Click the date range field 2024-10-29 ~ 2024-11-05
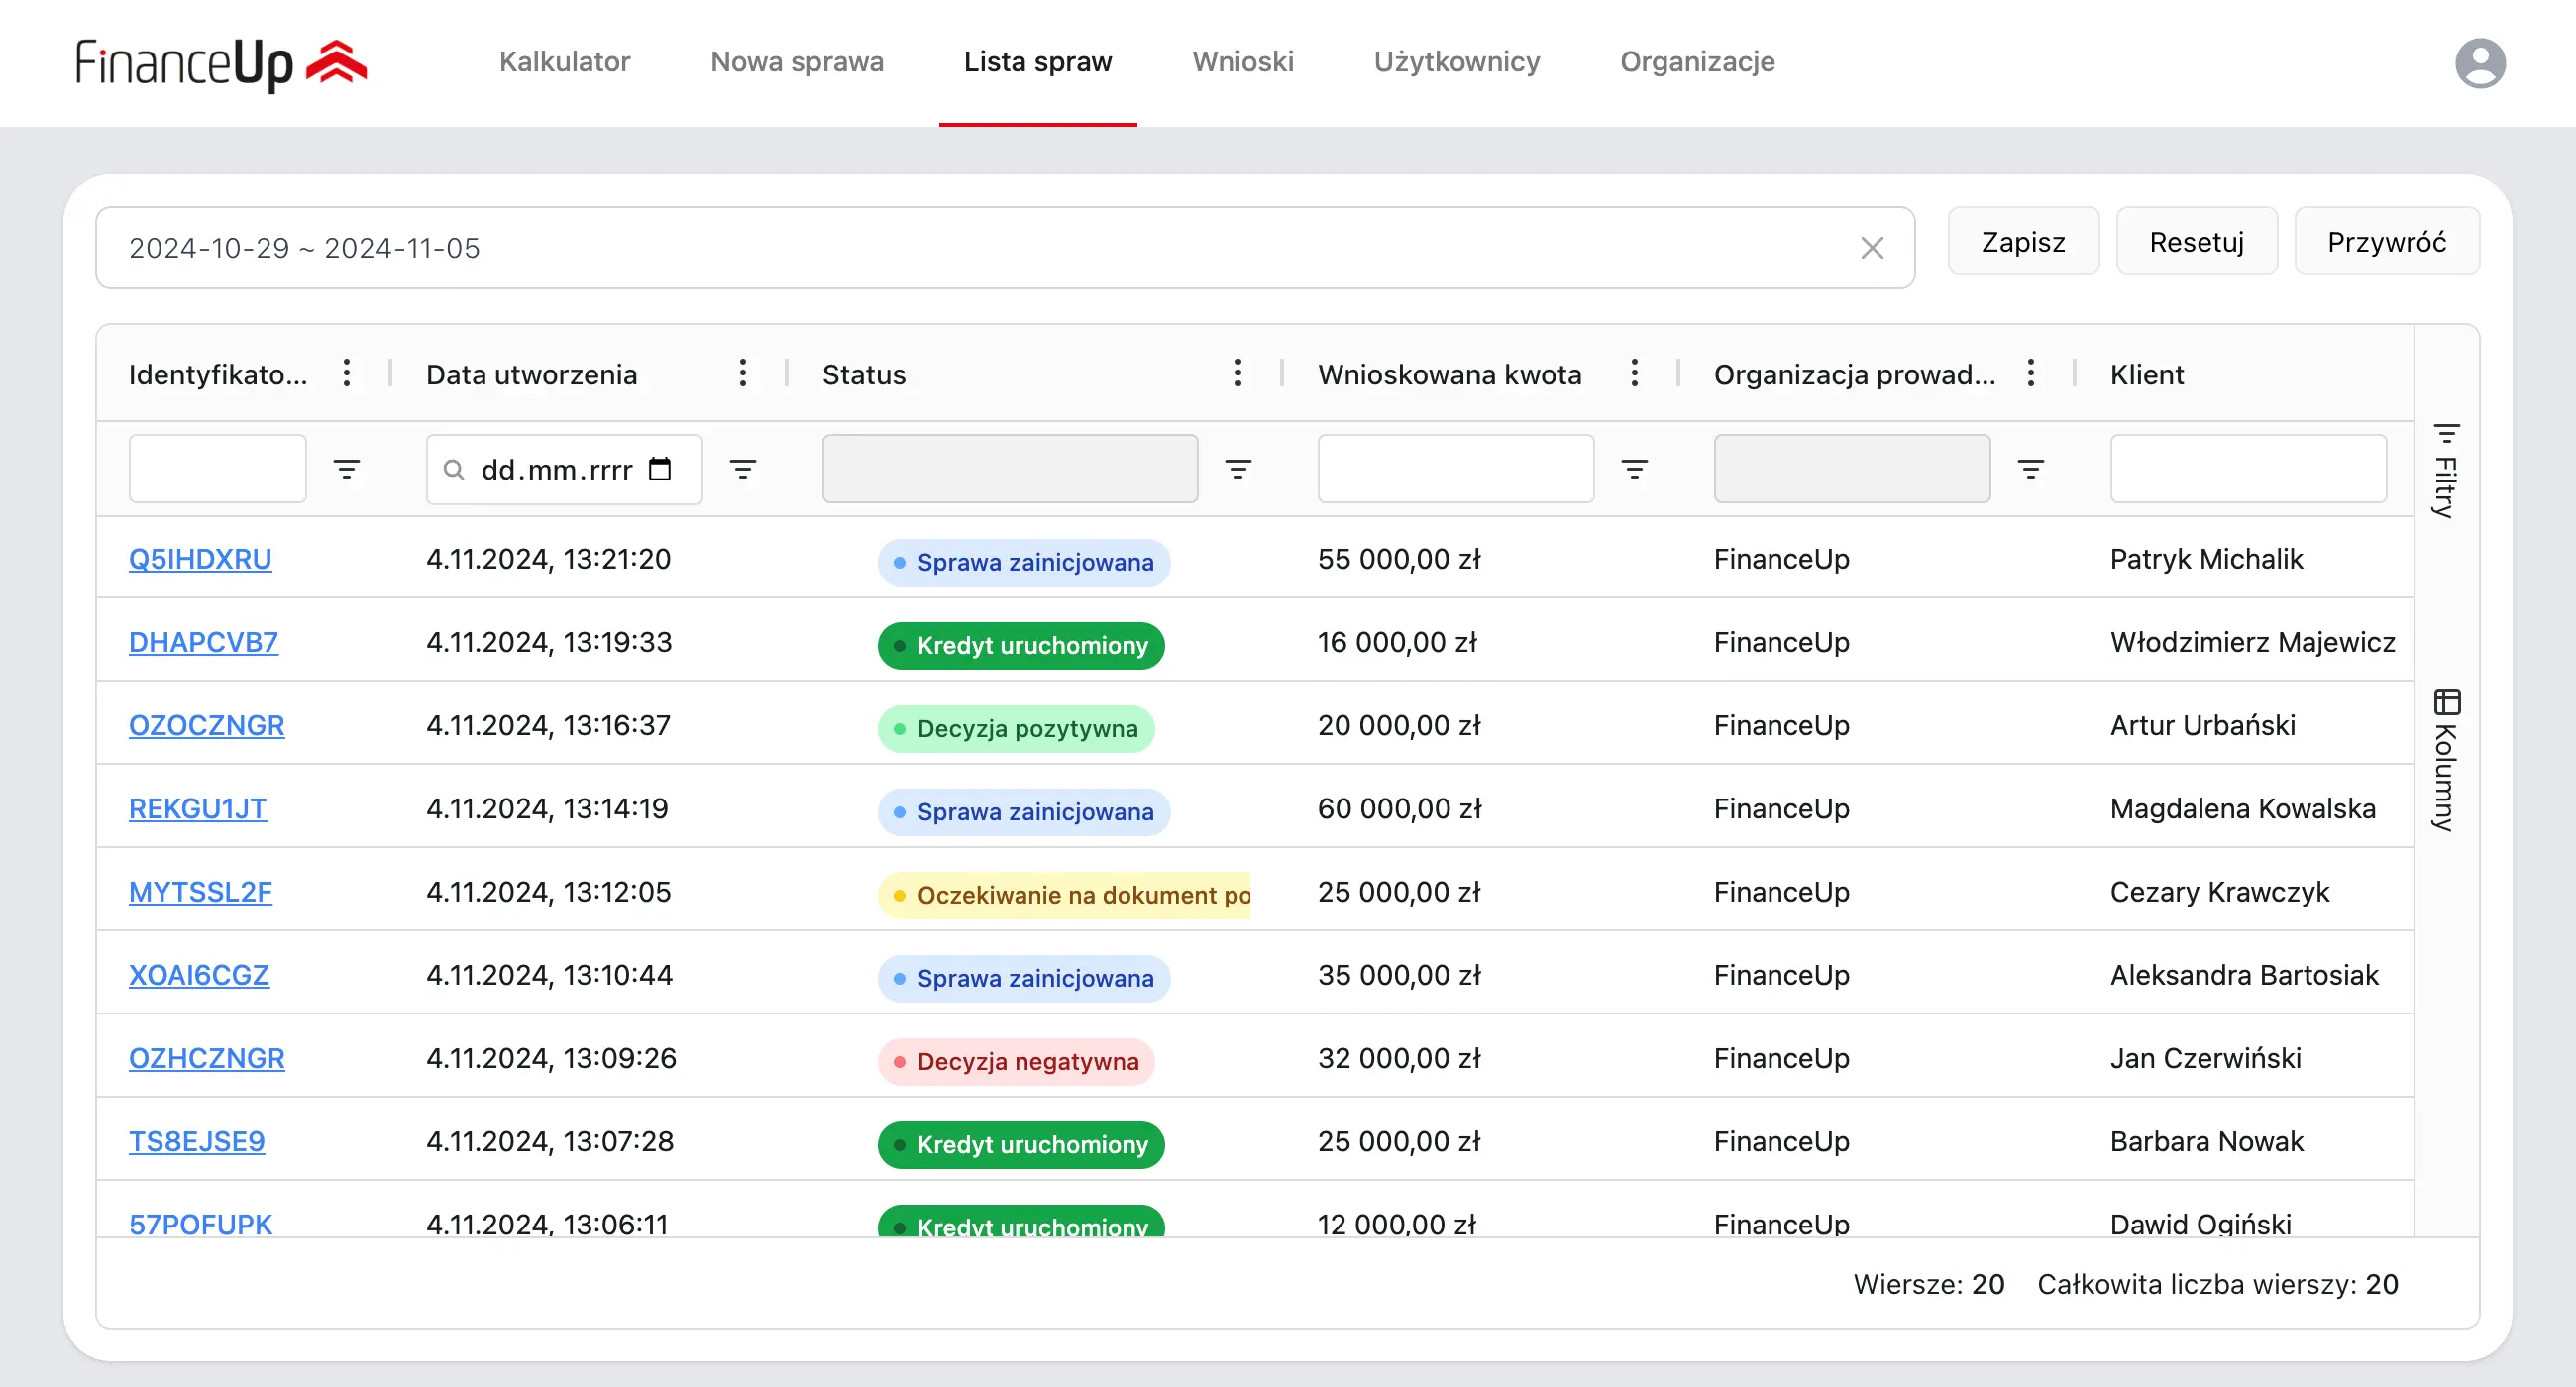The height and width of the screenshot is (1387, 2576). pos(1005,247)
